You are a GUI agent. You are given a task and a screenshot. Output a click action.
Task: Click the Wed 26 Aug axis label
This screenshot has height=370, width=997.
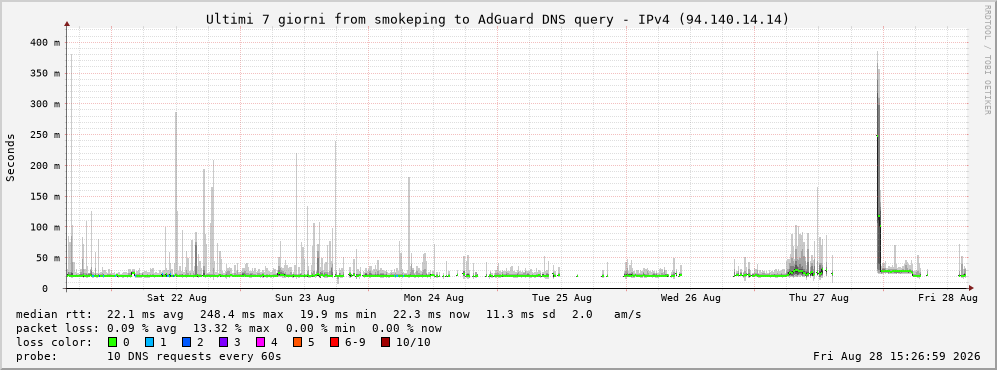coord(691,298)
